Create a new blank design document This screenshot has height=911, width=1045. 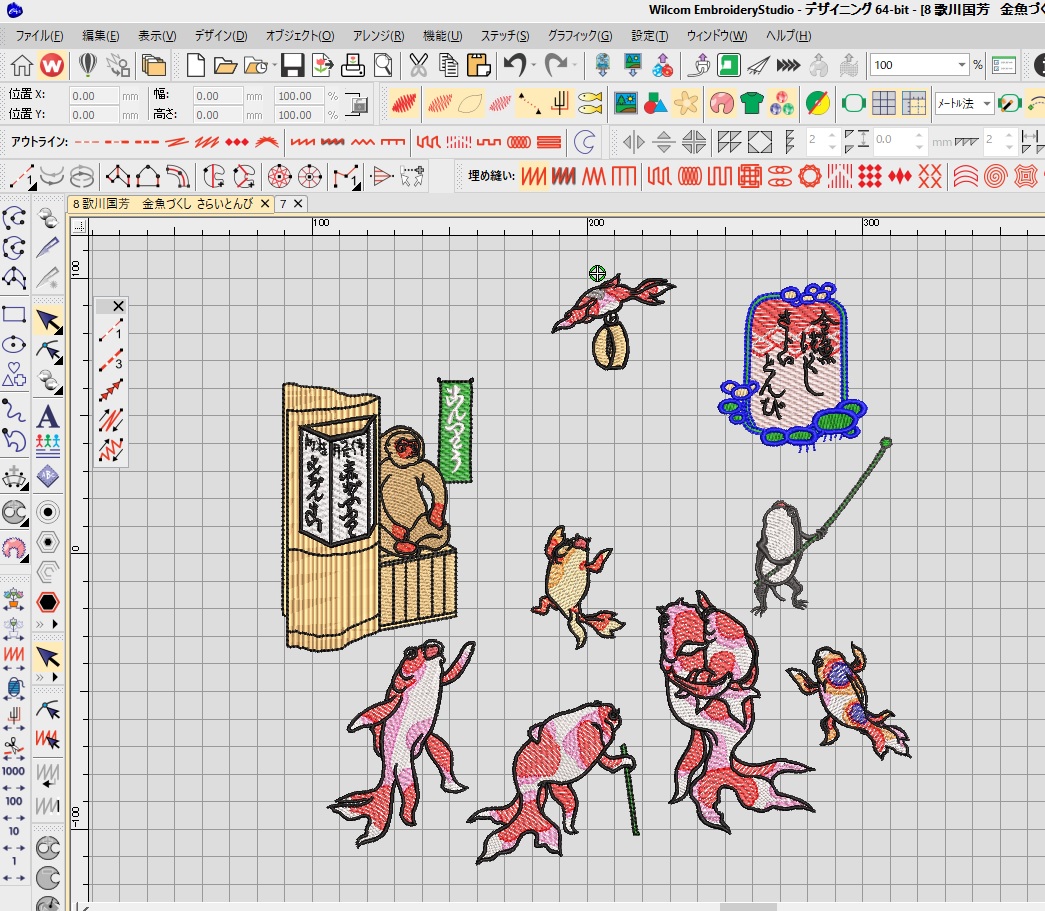click(x=196, y=65)
